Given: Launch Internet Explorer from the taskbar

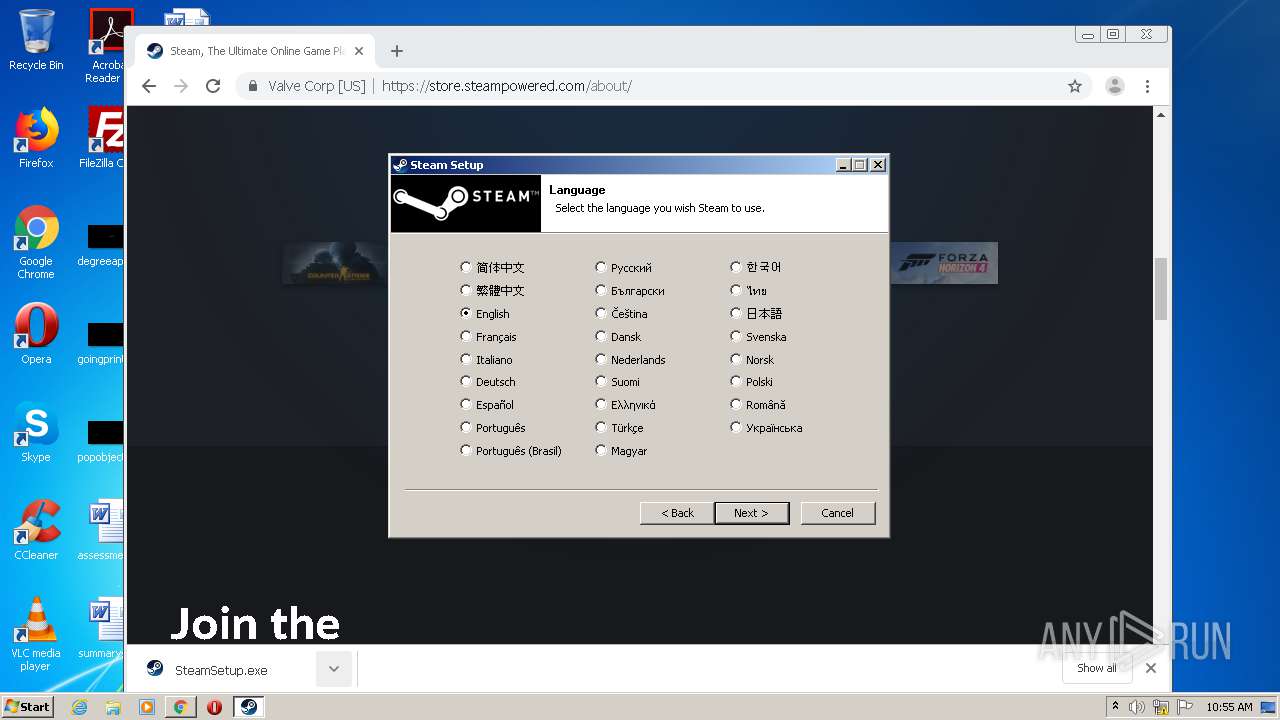Looking at the screenshot, I should (79, 707).
